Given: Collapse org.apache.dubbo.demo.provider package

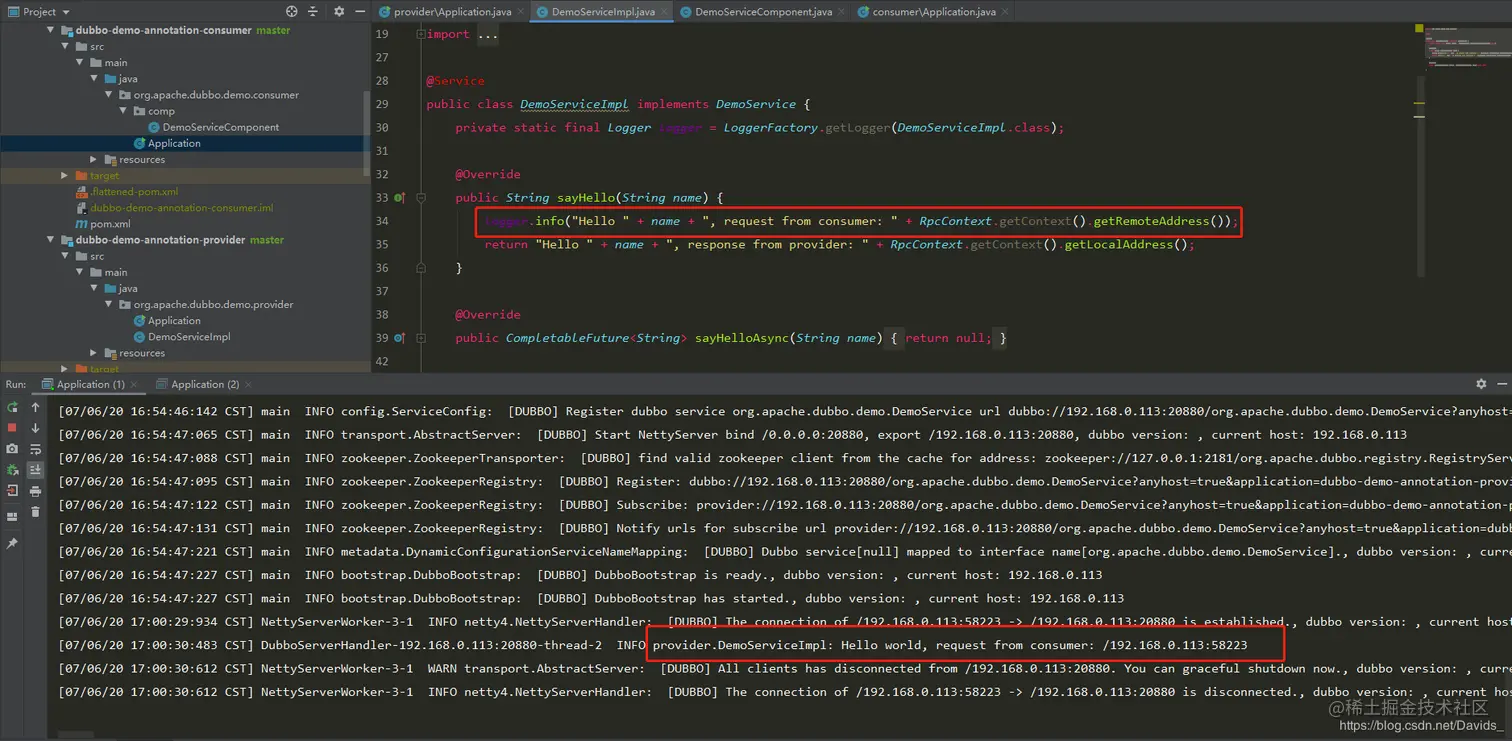Looking at the screenshot, I should coord(109,304).
